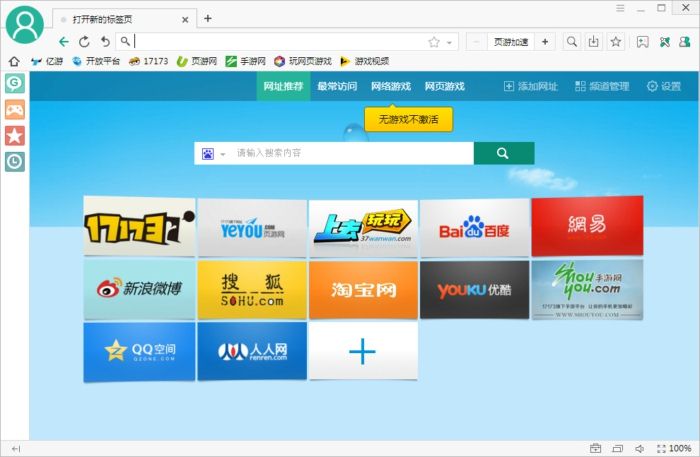Click the magnifier icon in address bar
The width and height of the screenshot is (700, 457).
125,42
